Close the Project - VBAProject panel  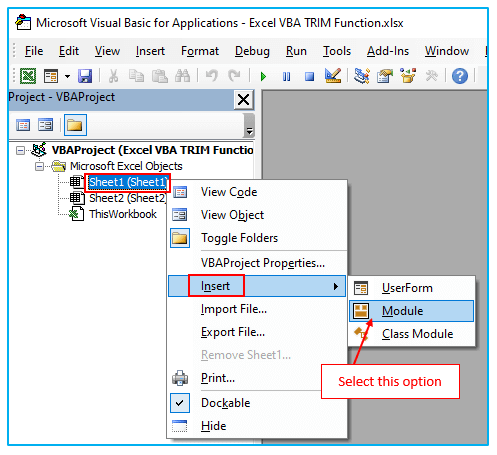click(244, 99)
